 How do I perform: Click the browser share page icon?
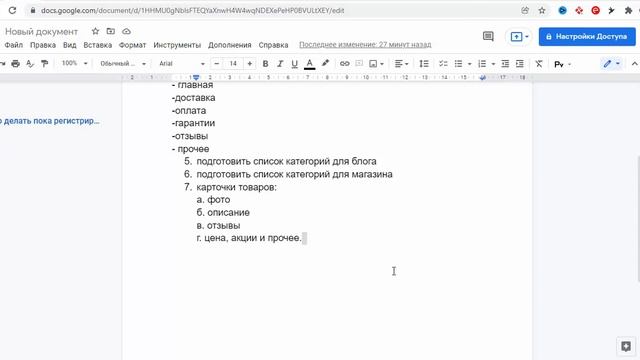coord(525,11)
